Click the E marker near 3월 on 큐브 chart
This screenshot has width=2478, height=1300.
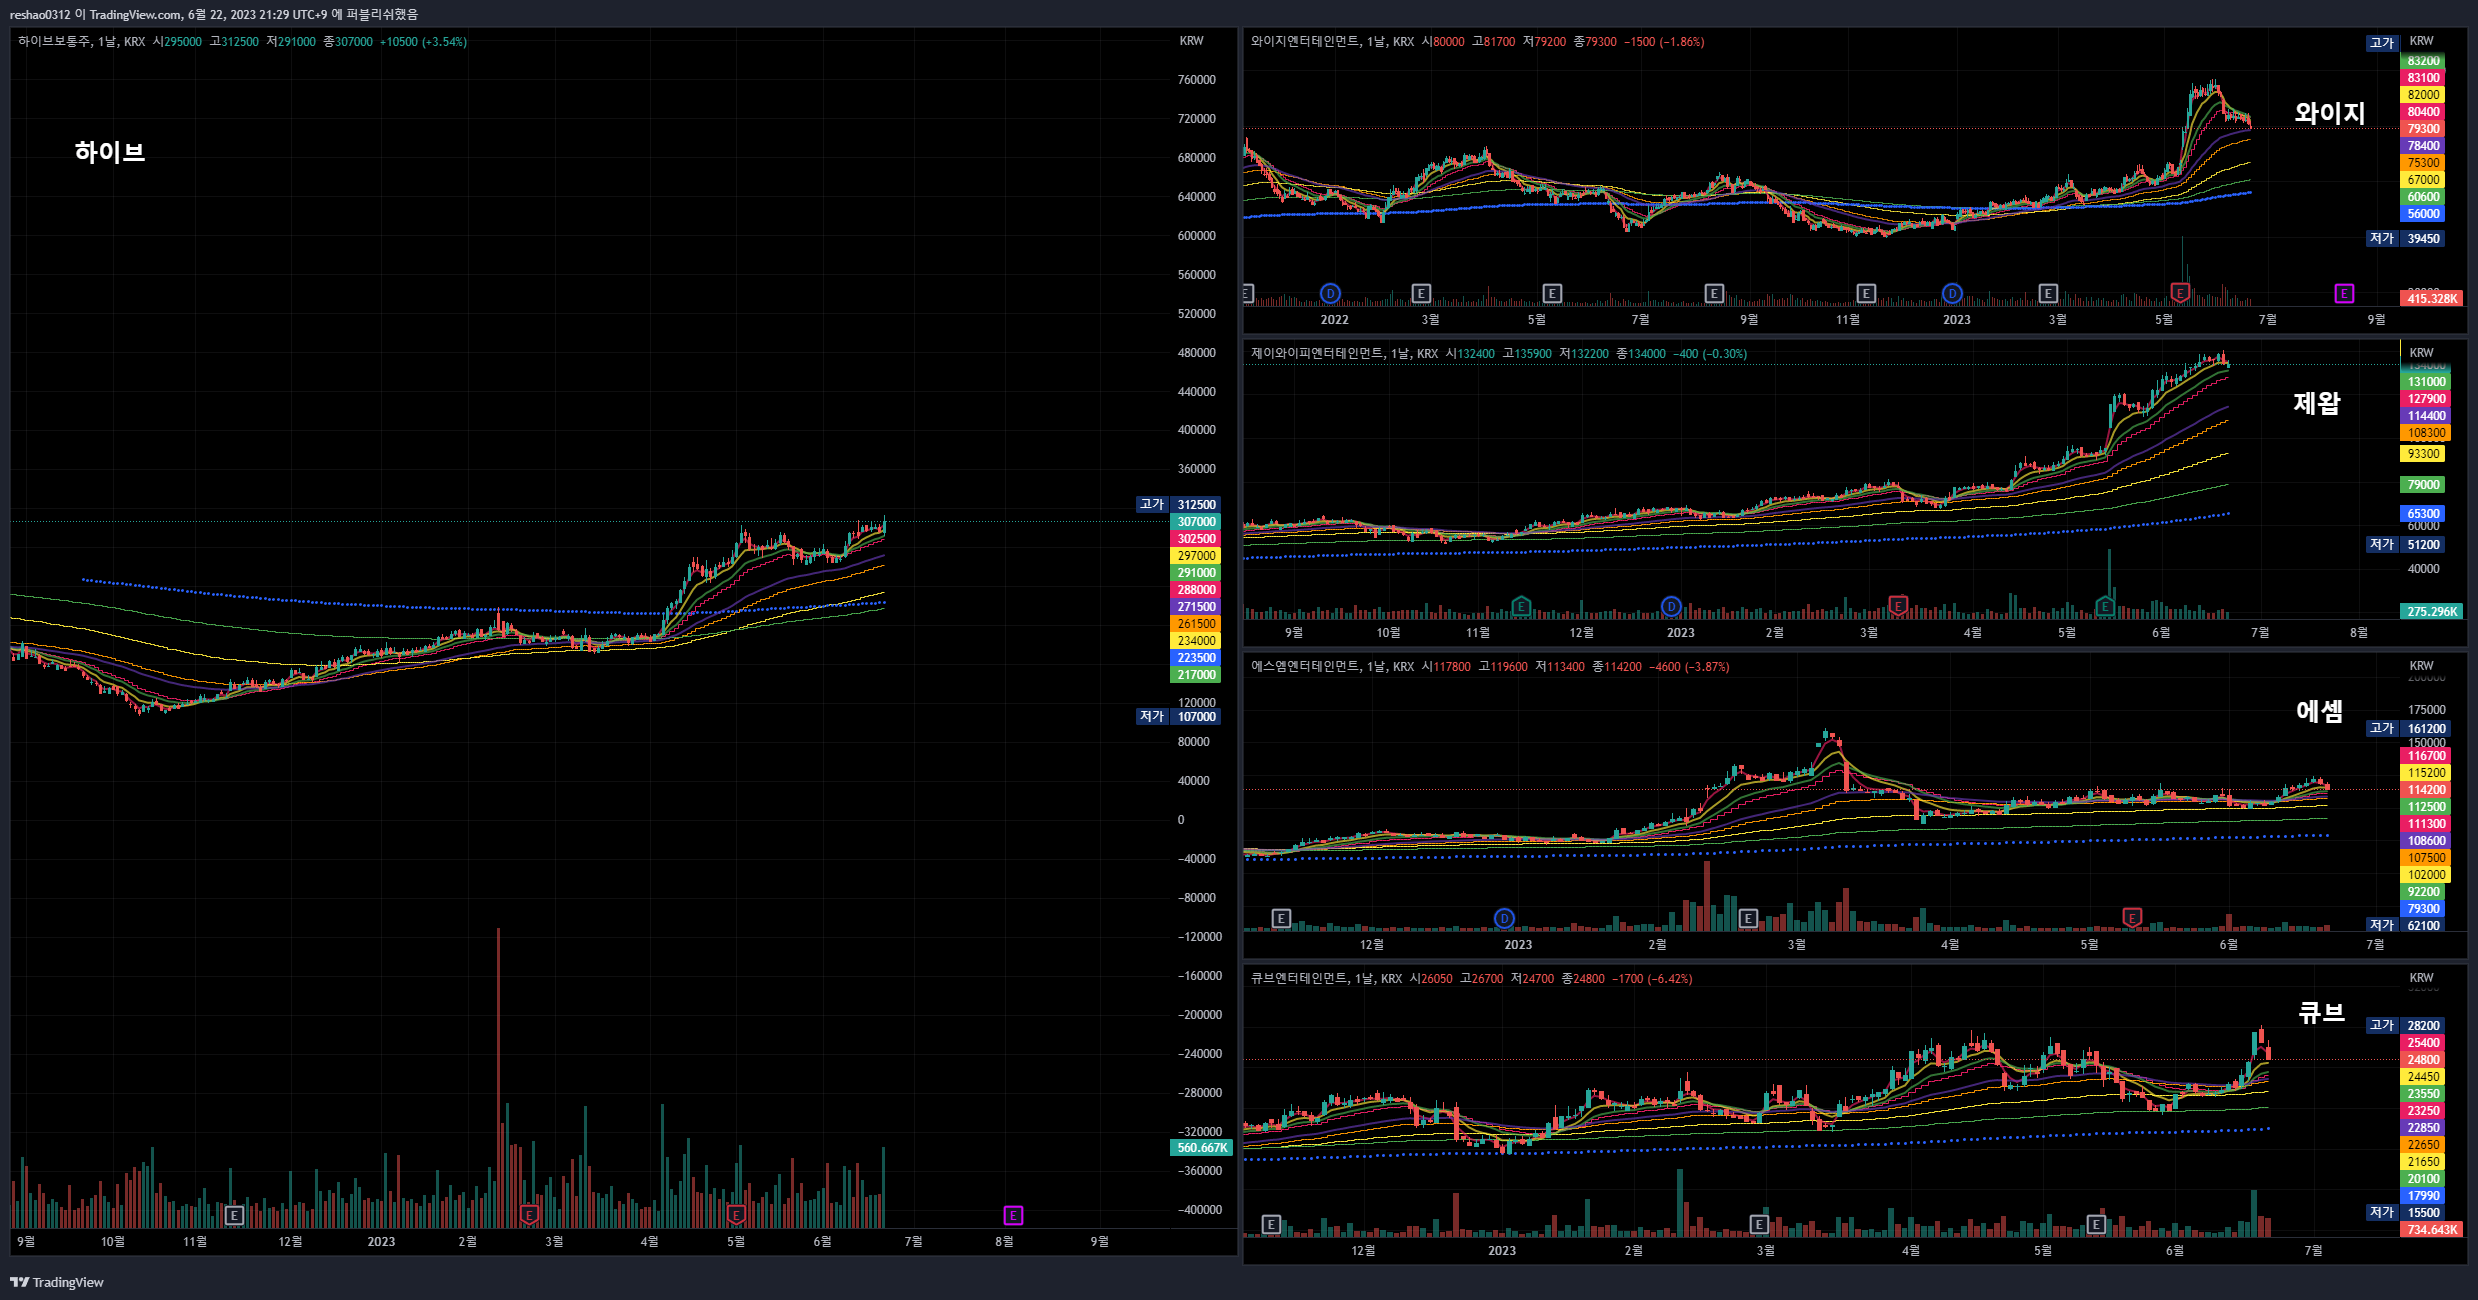1759,1224
